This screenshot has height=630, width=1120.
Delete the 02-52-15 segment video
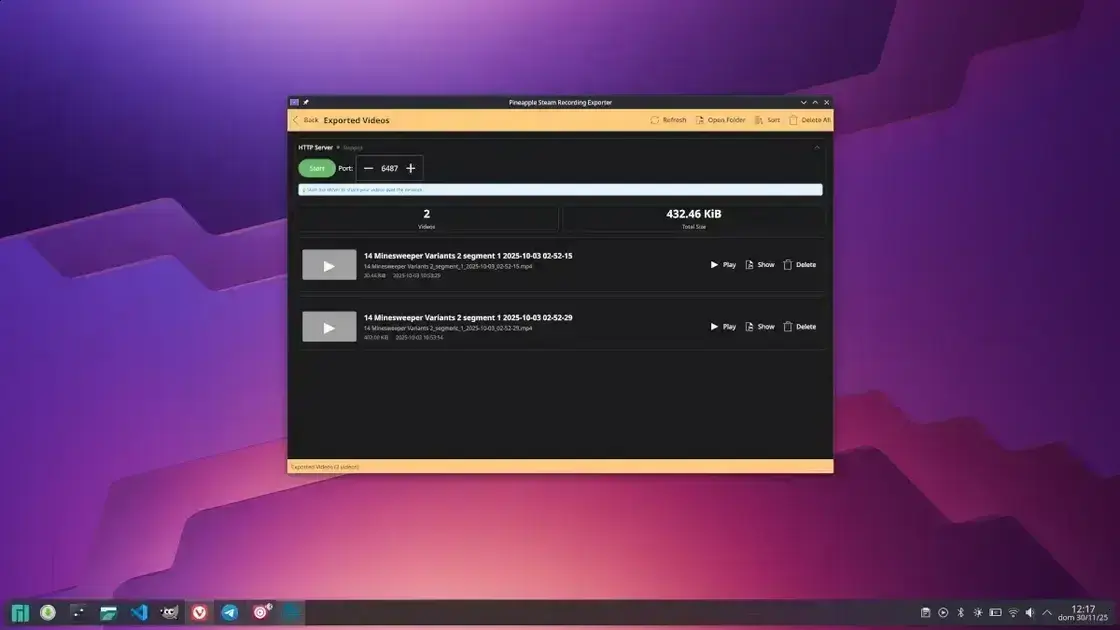click(799, 265)
